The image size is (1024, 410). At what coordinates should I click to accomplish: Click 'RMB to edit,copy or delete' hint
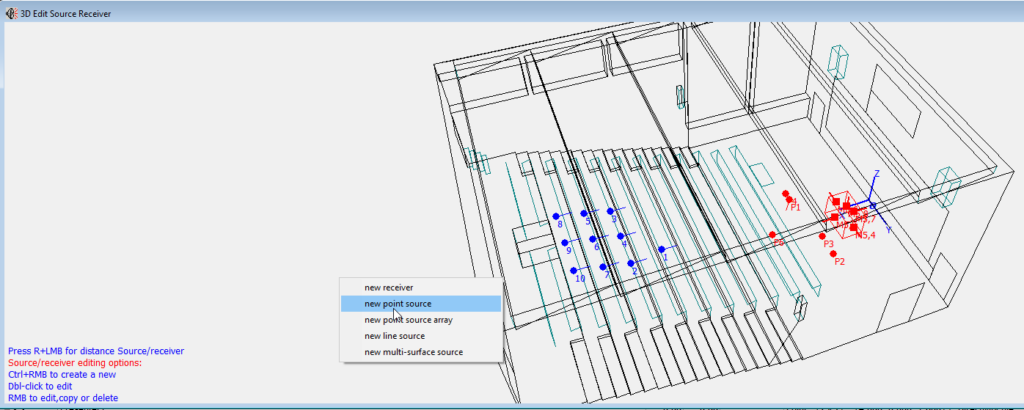pyautogui.click(x=63, y=398)
